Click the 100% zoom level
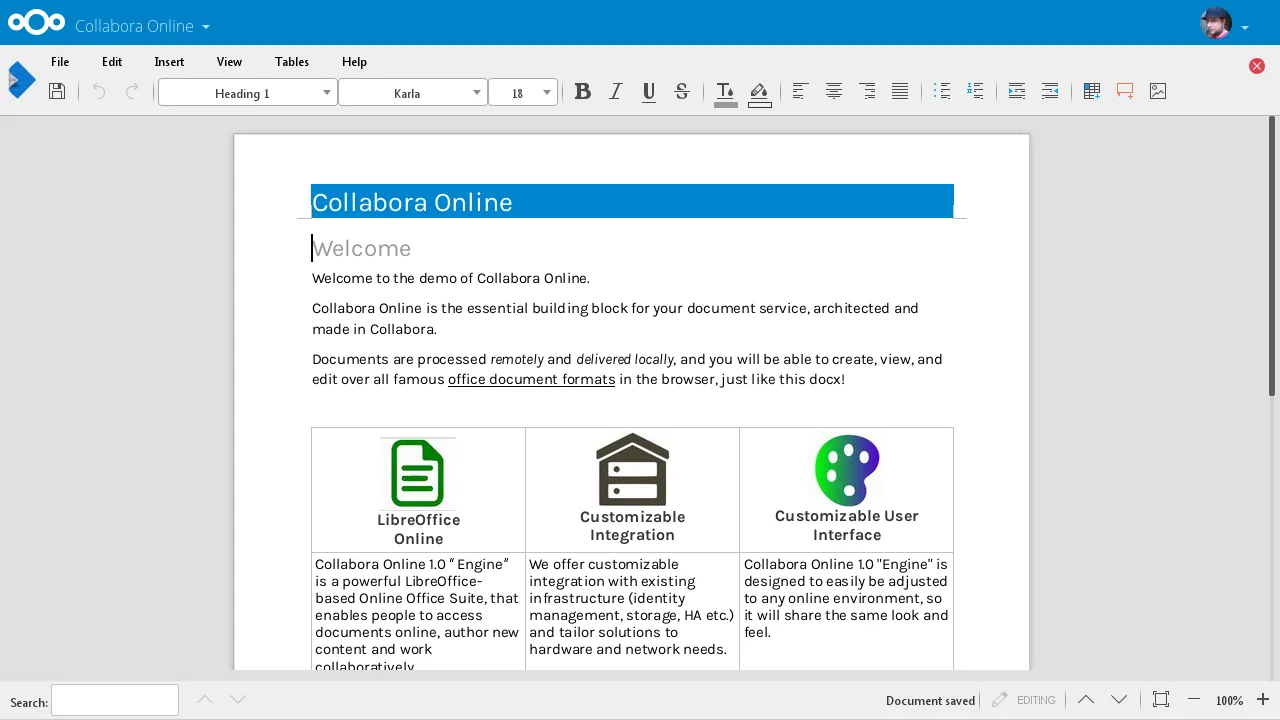The width and height of the screenshot is (1280, 720). click(x=1229, y=701)
